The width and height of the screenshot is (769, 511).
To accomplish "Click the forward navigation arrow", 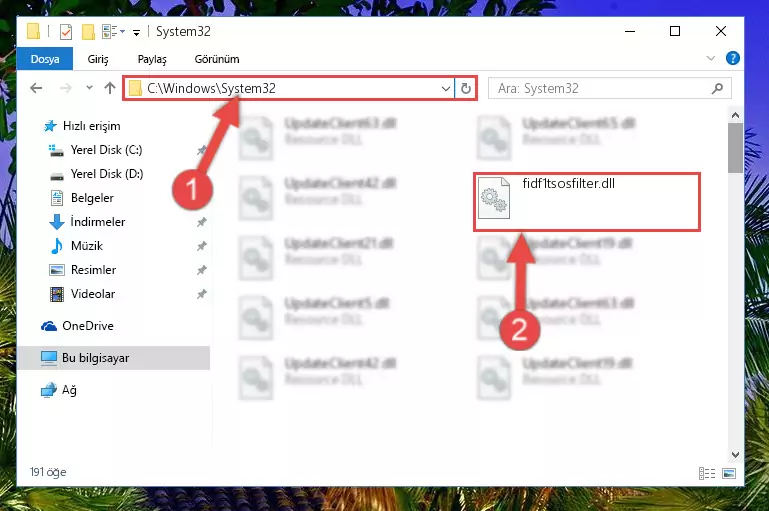I will 65,88.
